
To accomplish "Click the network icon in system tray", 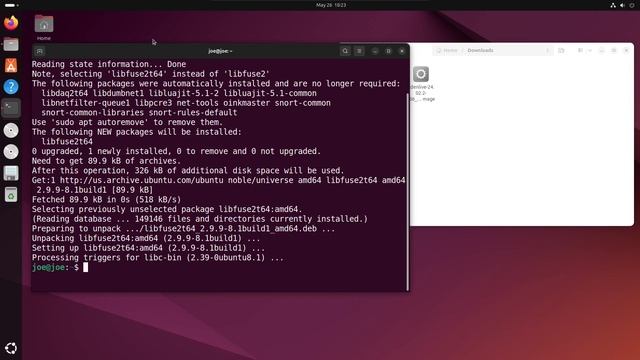I will (x=613, y=5).
